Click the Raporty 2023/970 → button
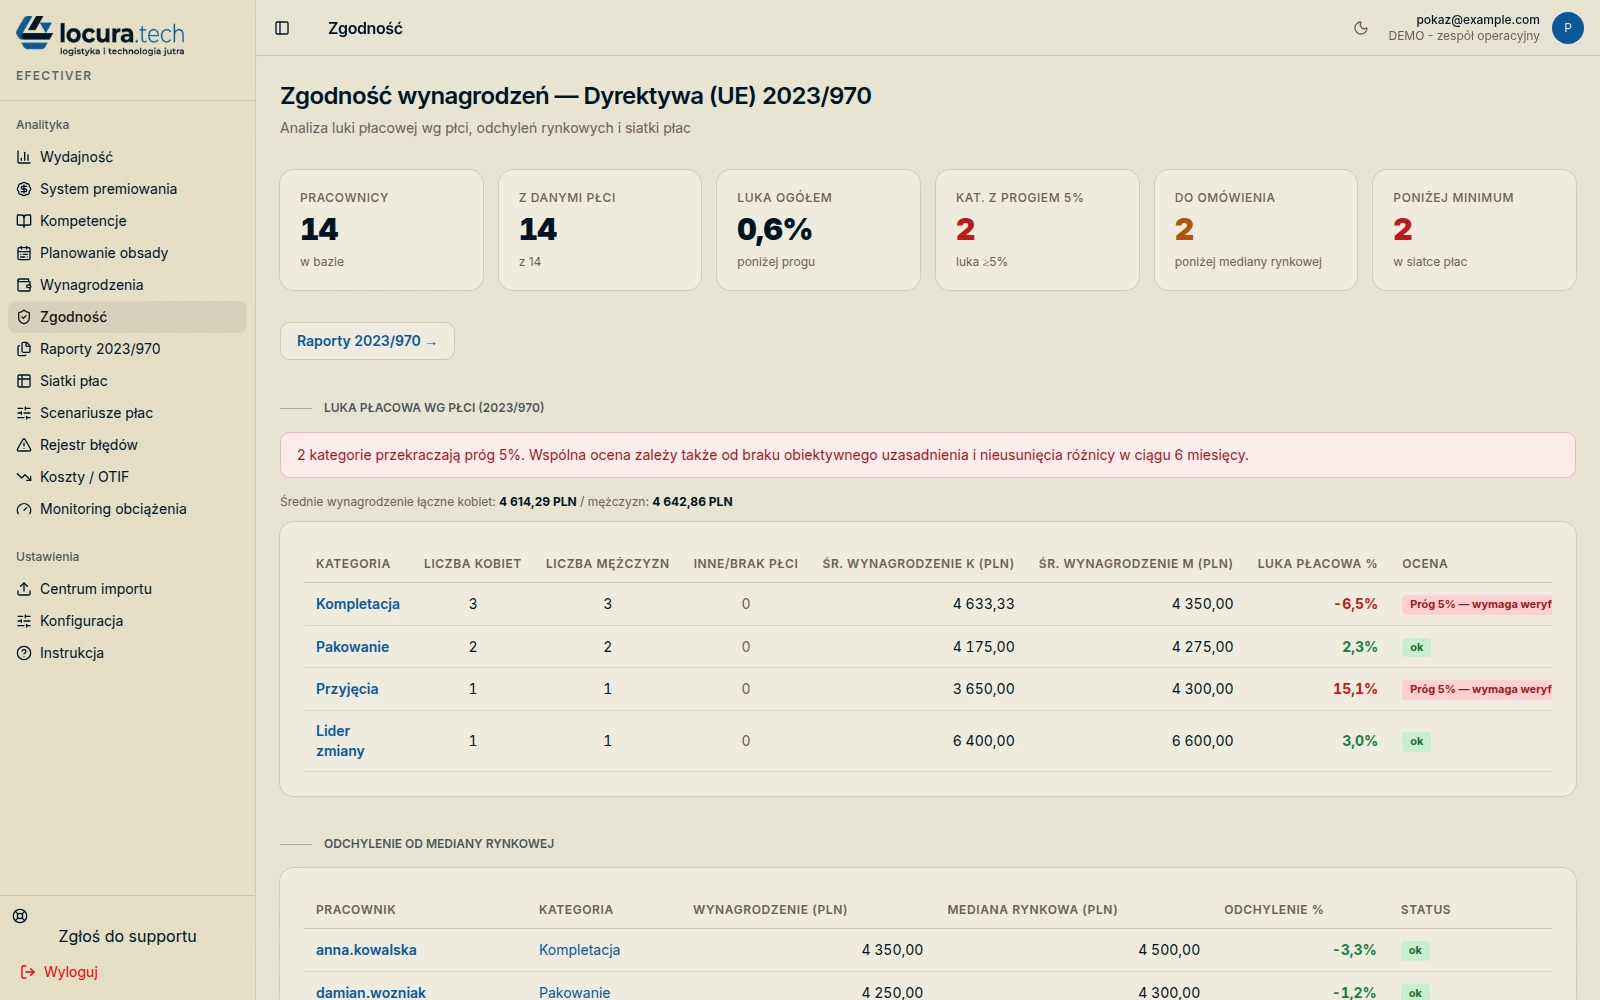Screen dimensions: 1600x1000 pyautogui.click(x=367, y=341)
